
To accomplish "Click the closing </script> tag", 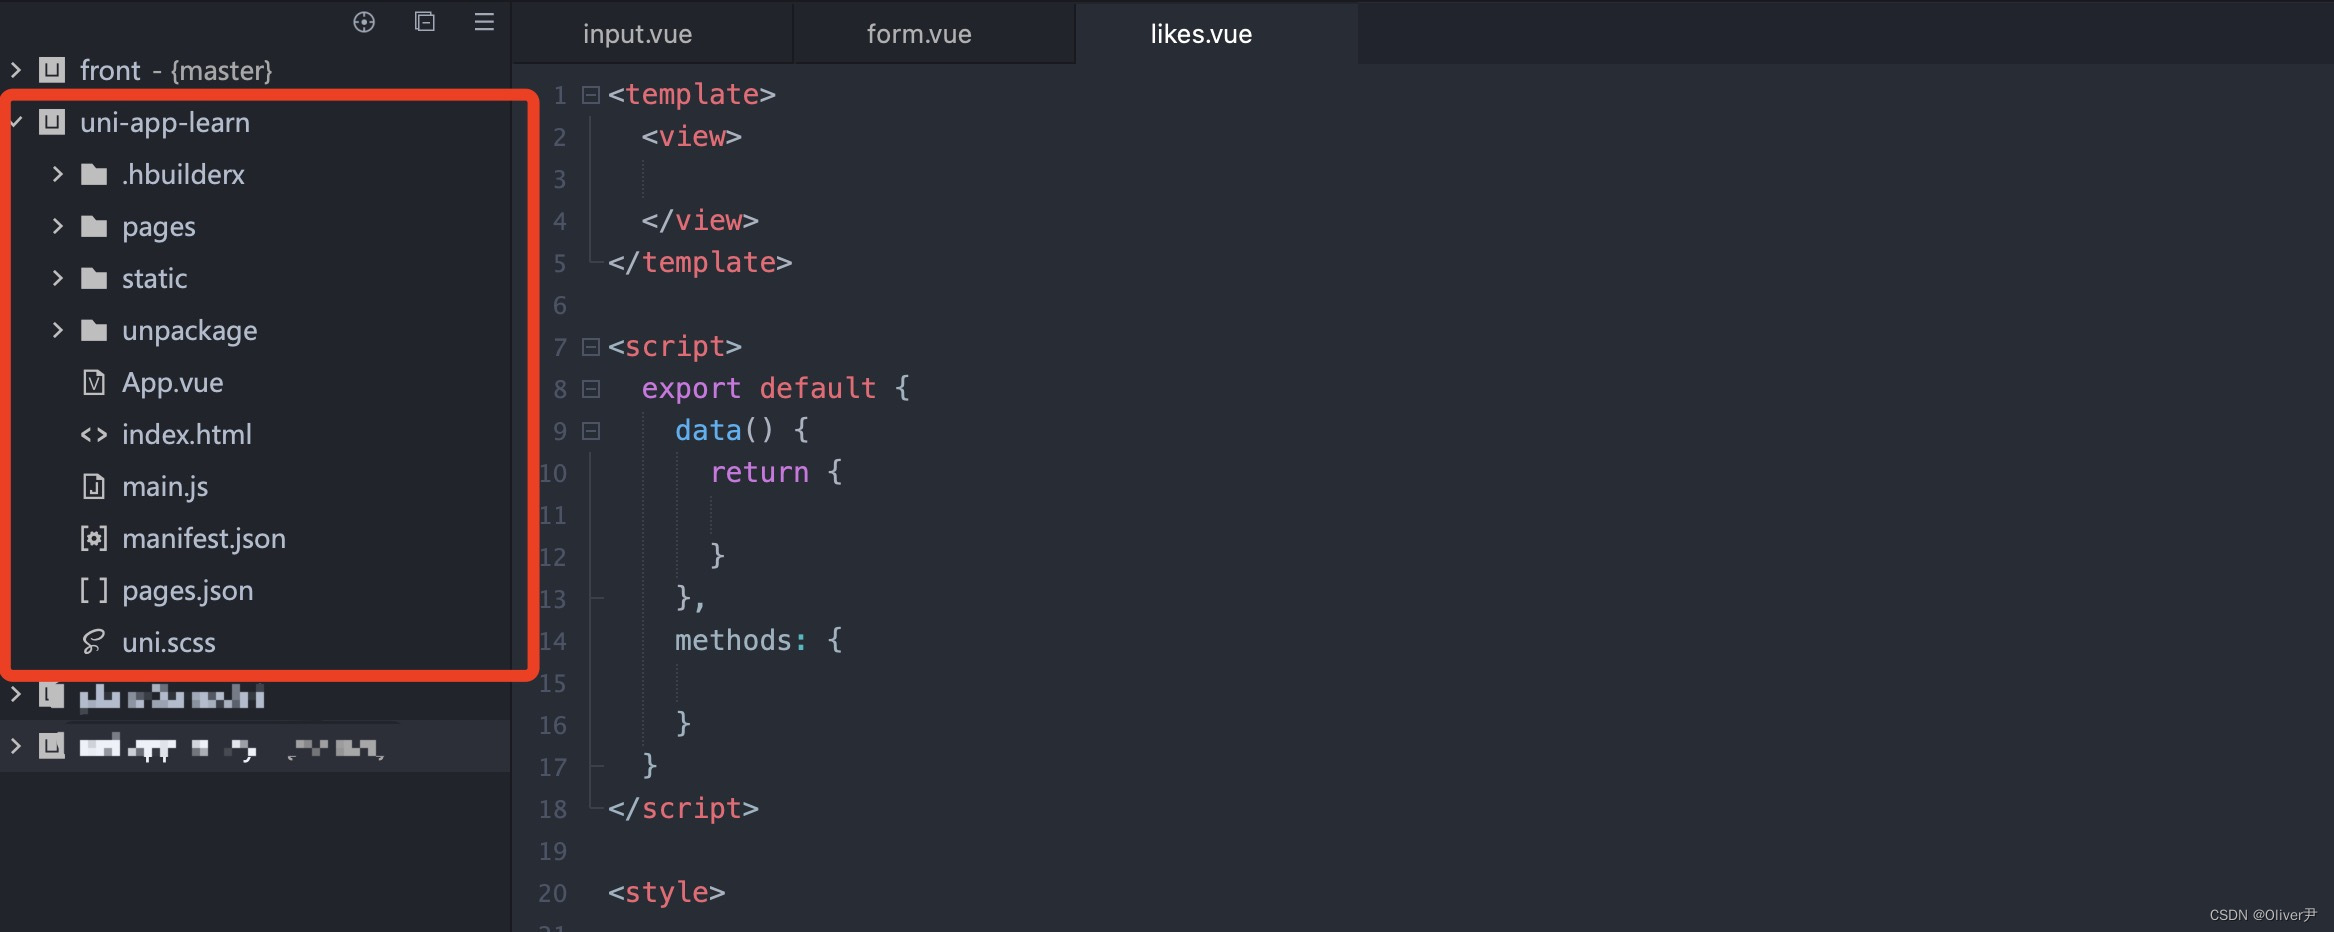I will [684, 808].
